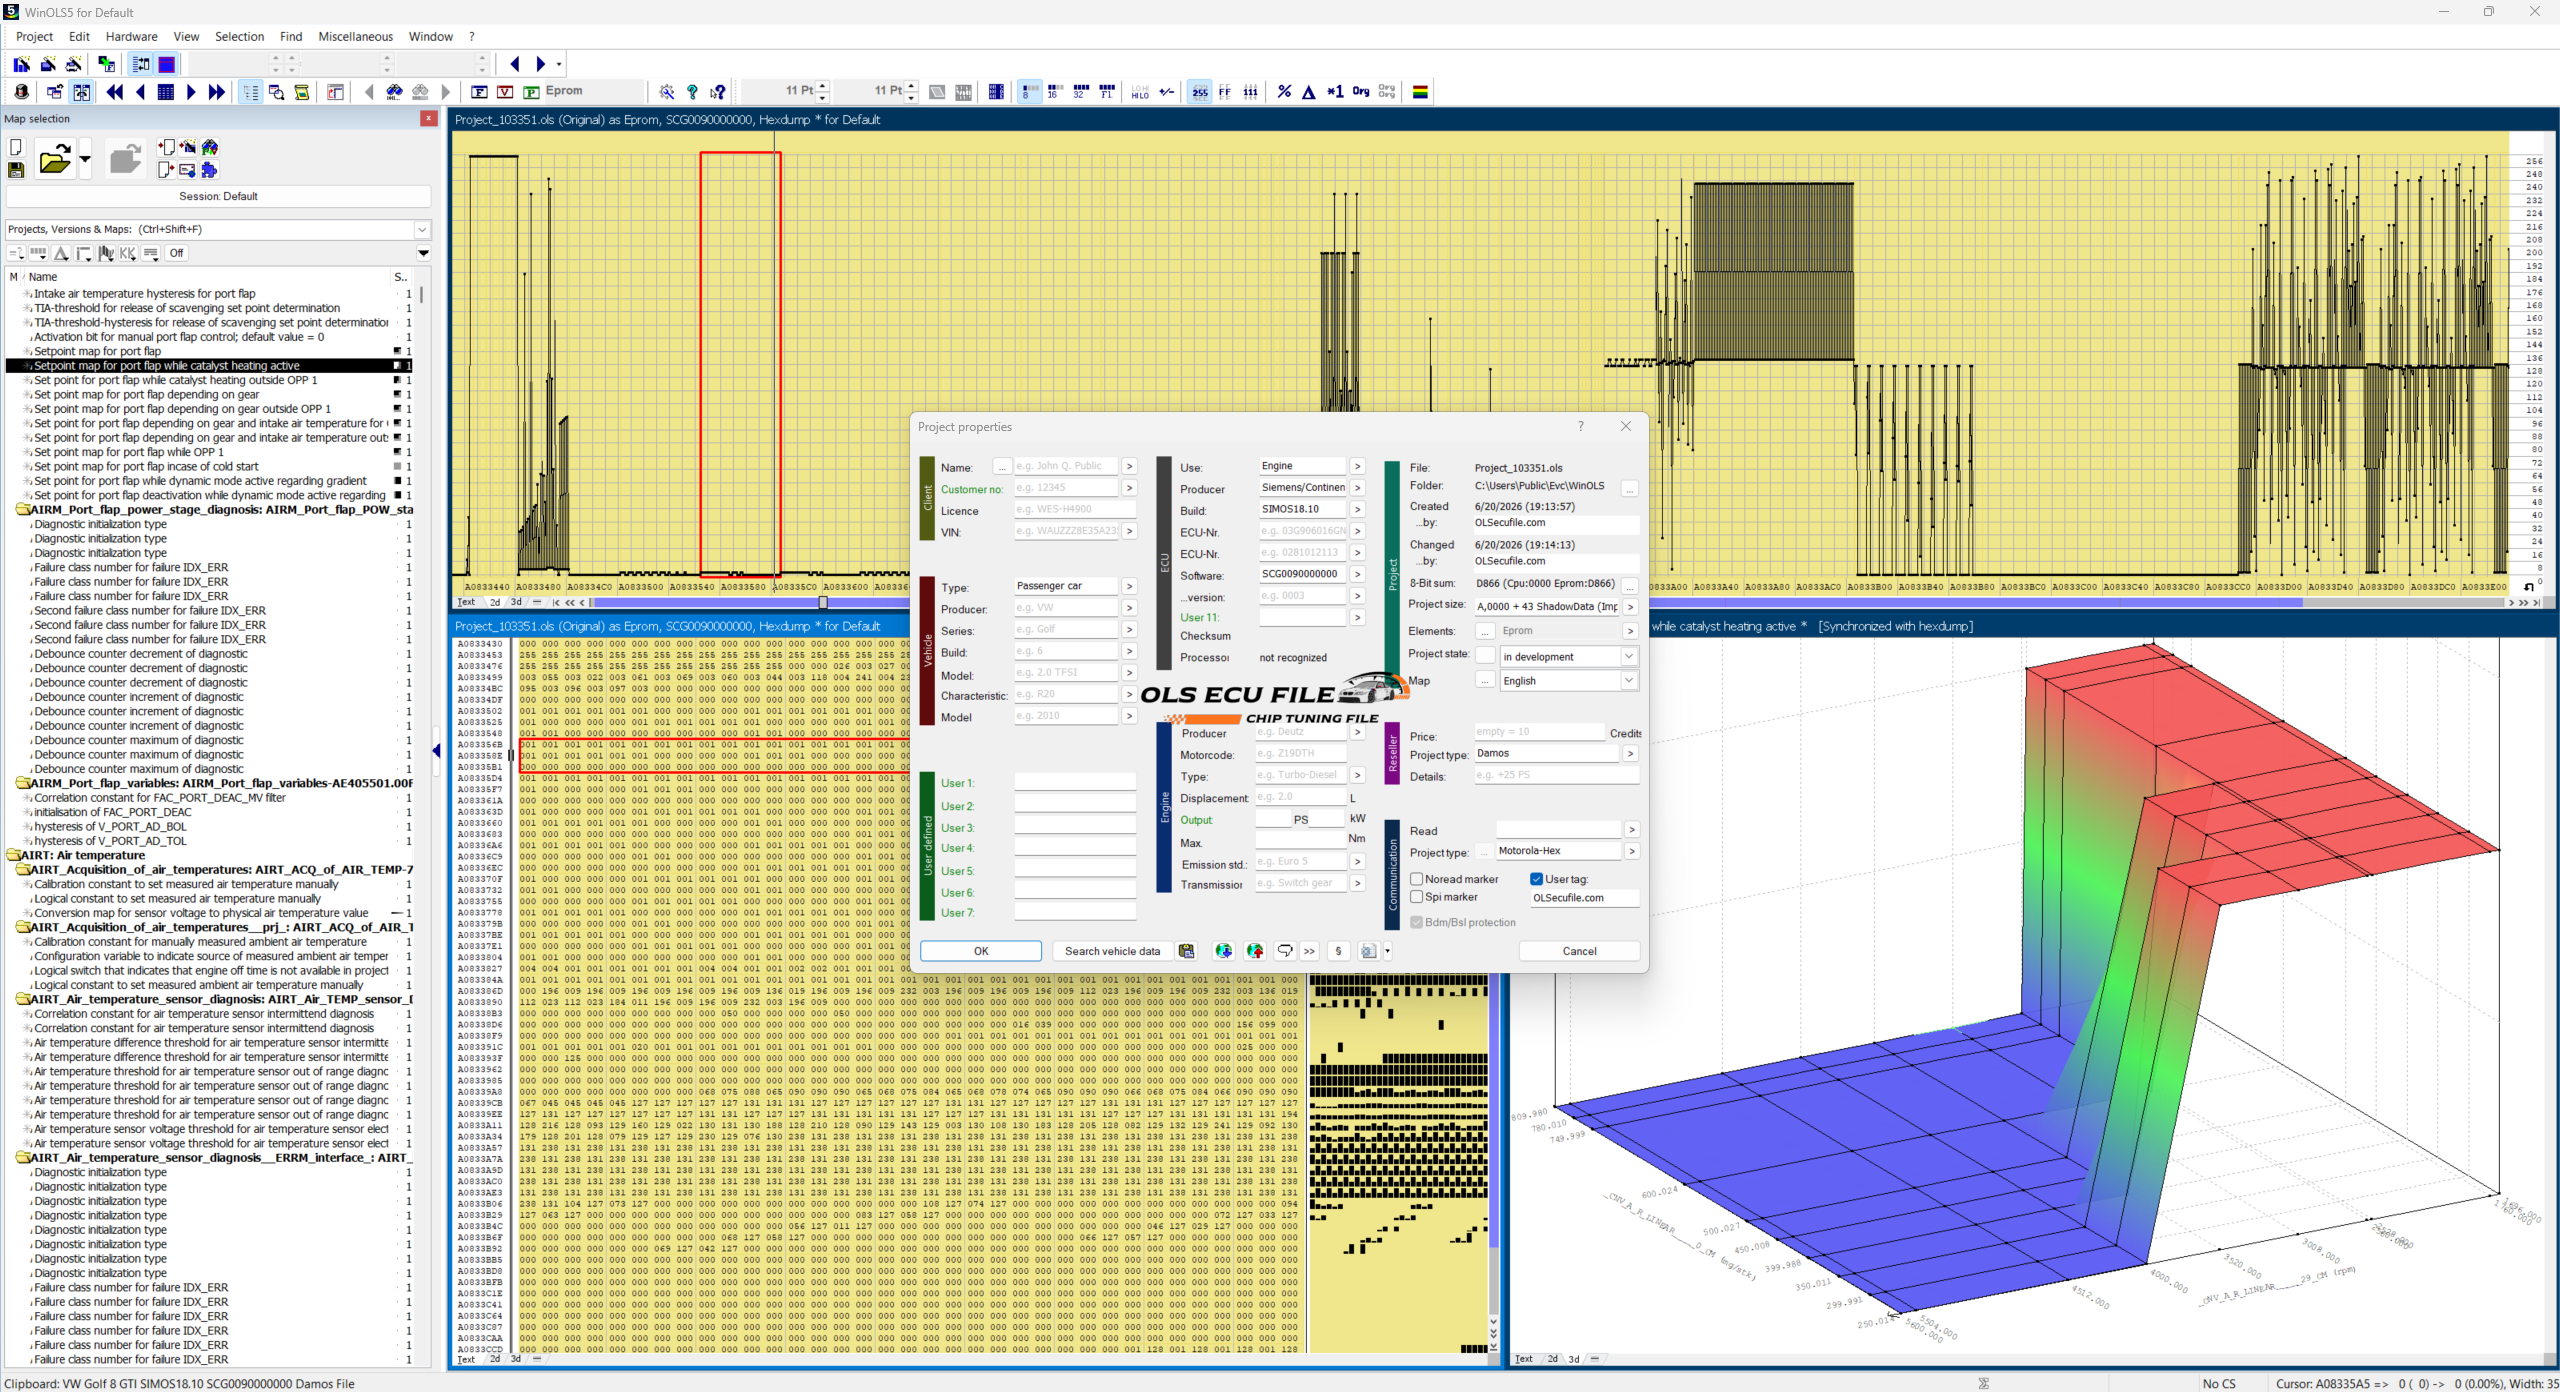This screenshot has height=1392, width=2560.
Task: Click the globe upload icon in dialog
Action: click(1255, 951)
